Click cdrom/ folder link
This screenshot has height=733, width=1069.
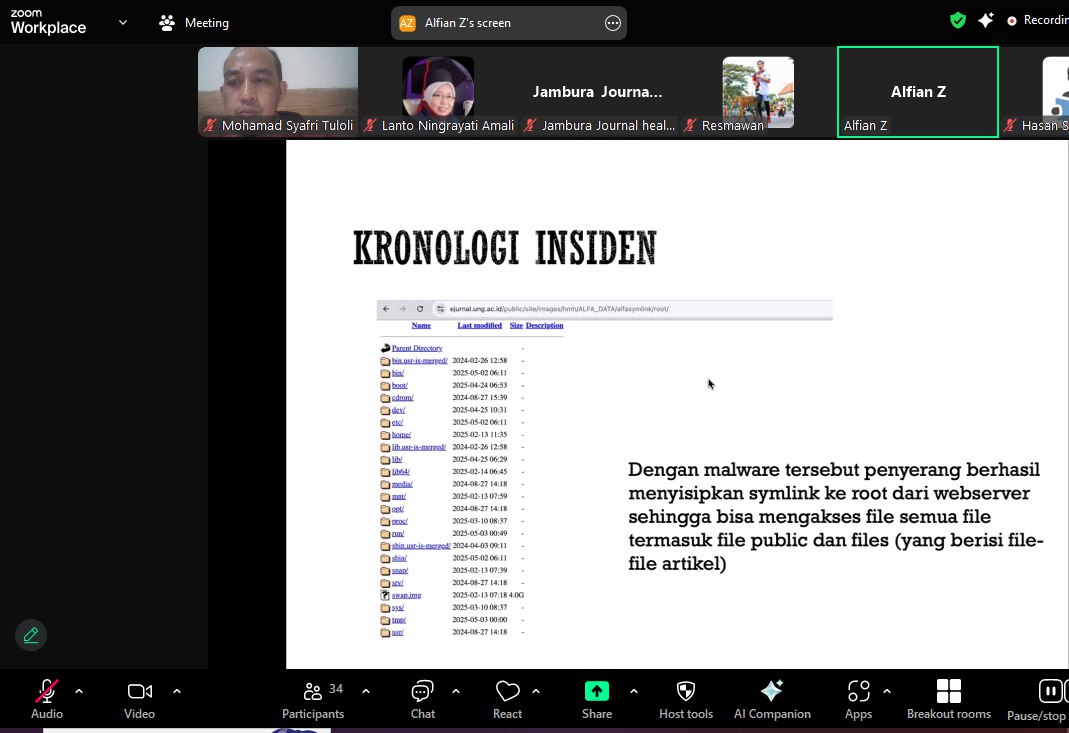click(x=402, y=398)
